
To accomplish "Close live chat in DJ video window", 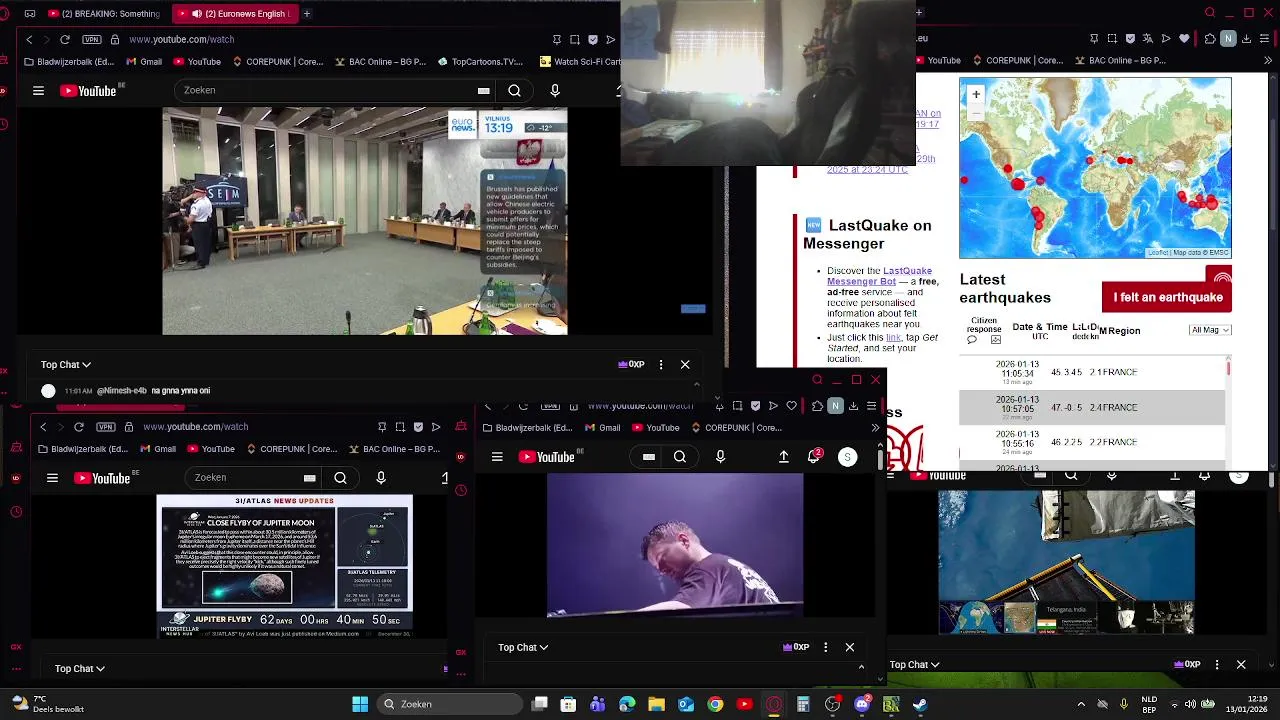I will (x=850, y=647).
